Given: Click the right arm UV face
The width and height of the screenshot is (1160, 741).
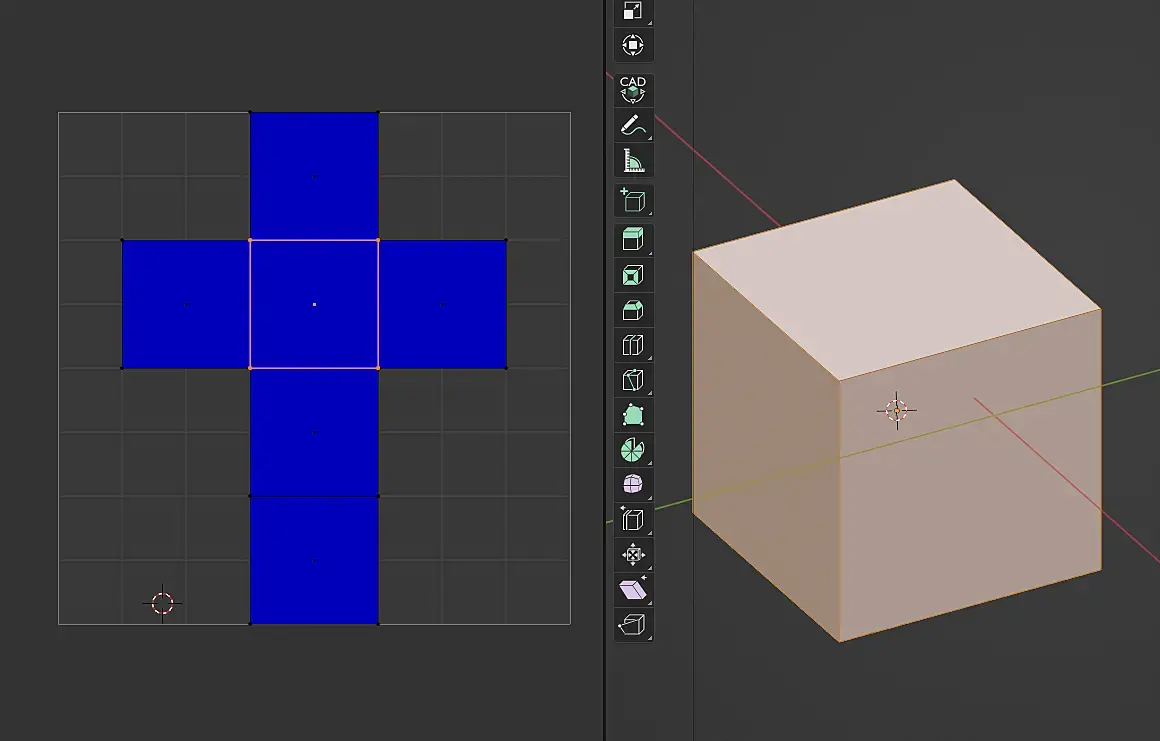Looking at the screenshot, I should coord(442,304).
